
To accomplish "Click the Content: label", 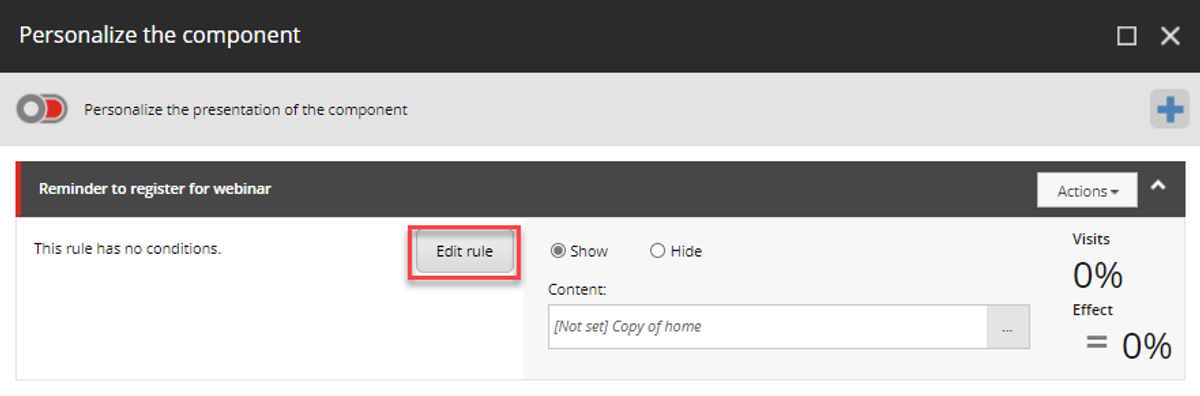I will [578, 290].
